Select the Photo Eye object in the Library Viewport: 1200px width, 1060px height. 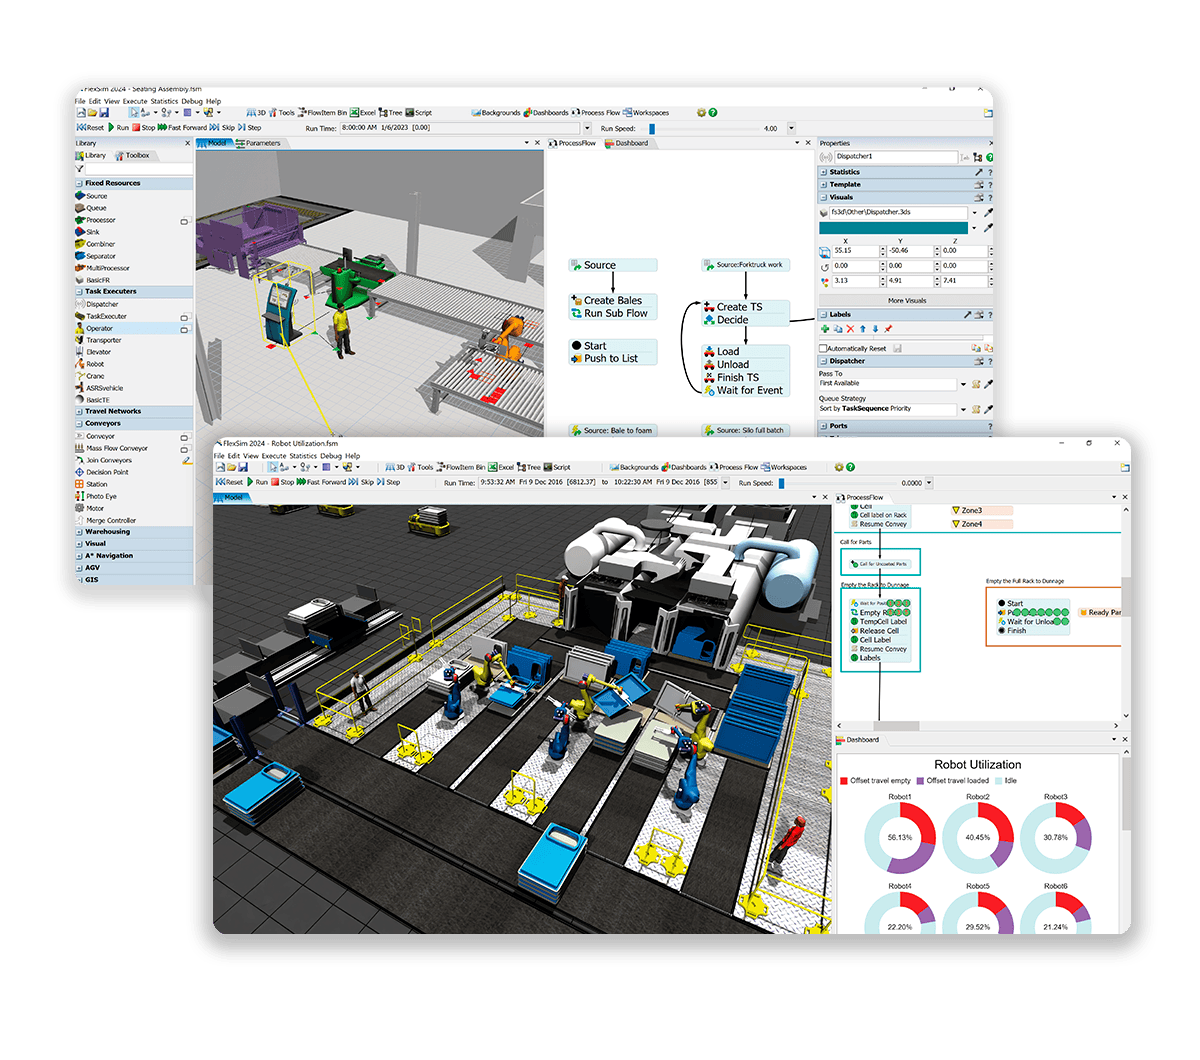(95, 496)
